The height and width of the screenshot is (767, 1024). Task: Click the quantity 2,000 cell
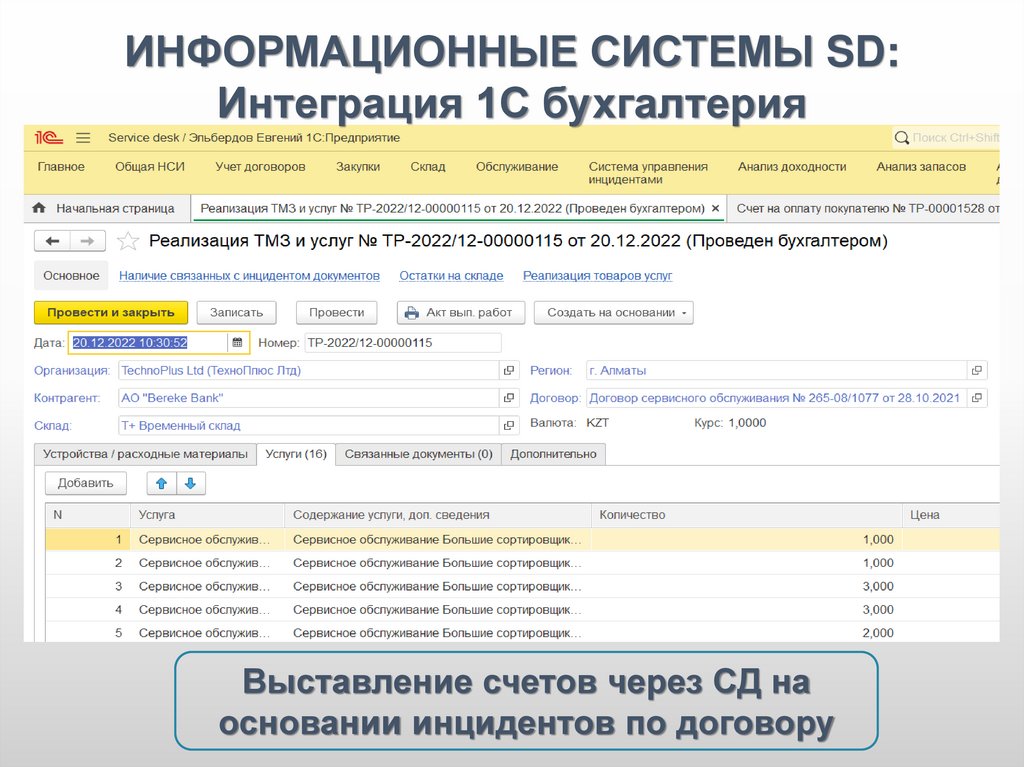point(746,632)
